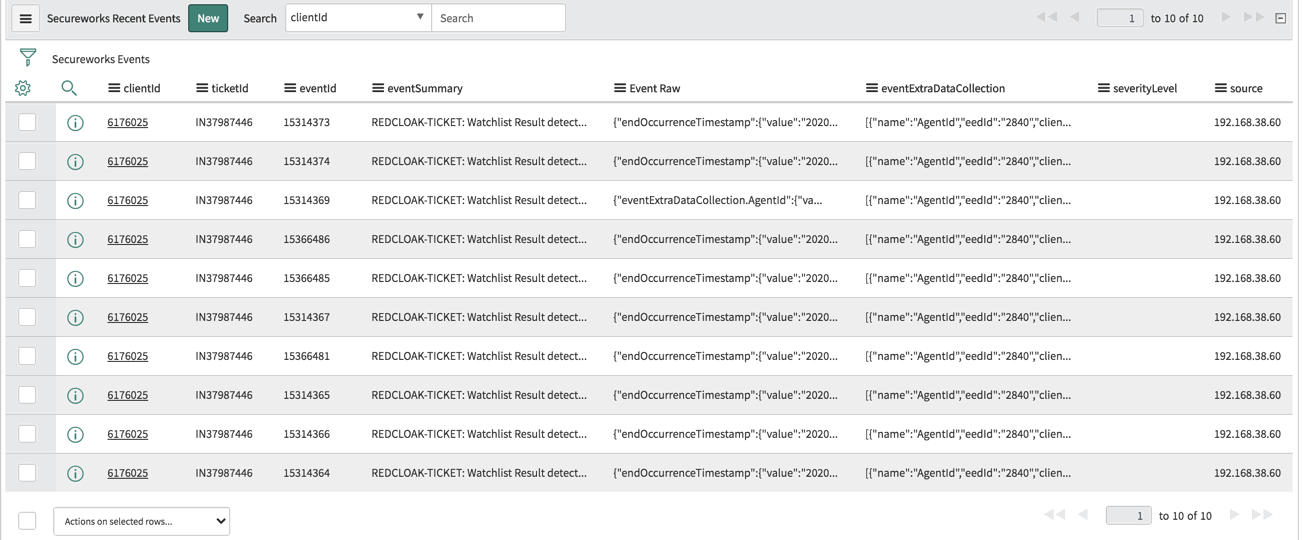Open source column options menu icon
The image size is (1303, 540).
click(1221, 88)
